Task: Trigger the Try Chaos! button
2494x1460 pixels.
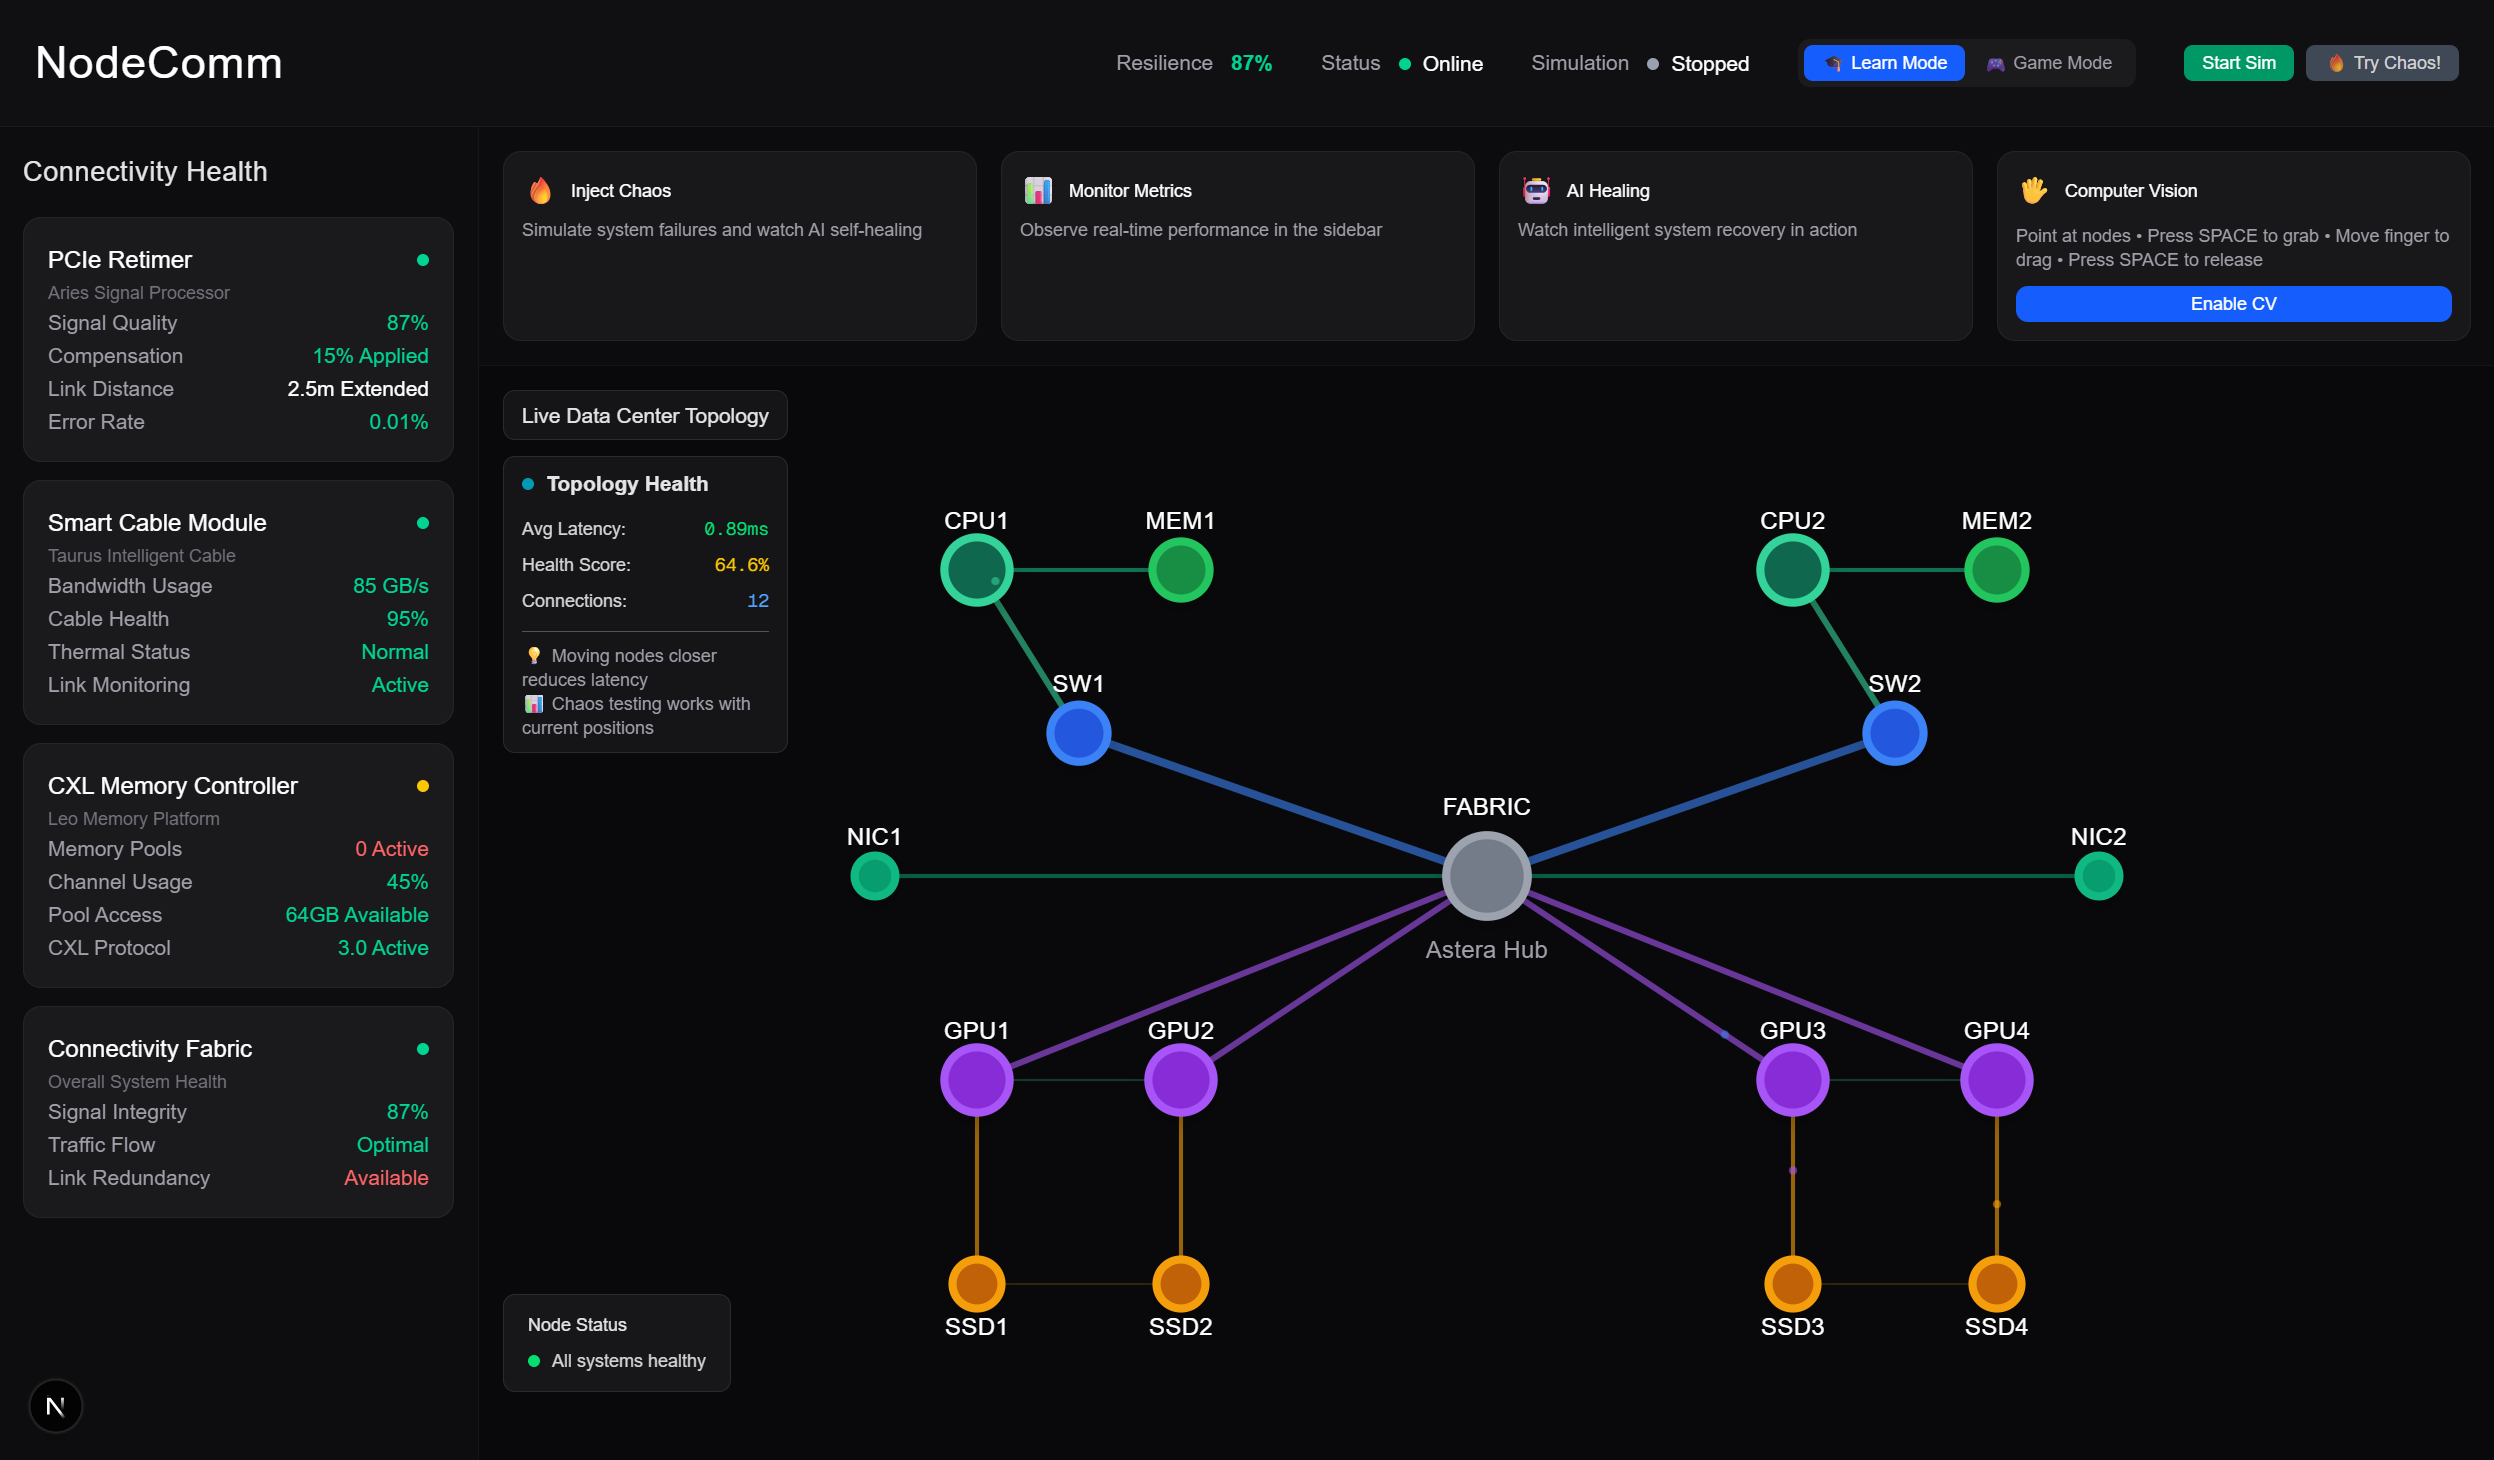Action: (2382, 63)
